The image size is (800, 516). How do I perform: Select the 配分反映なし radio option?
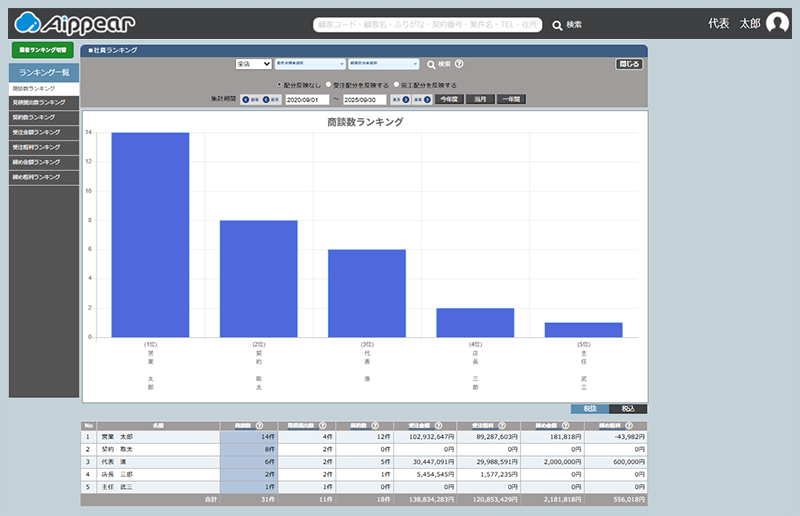[279, 85]
